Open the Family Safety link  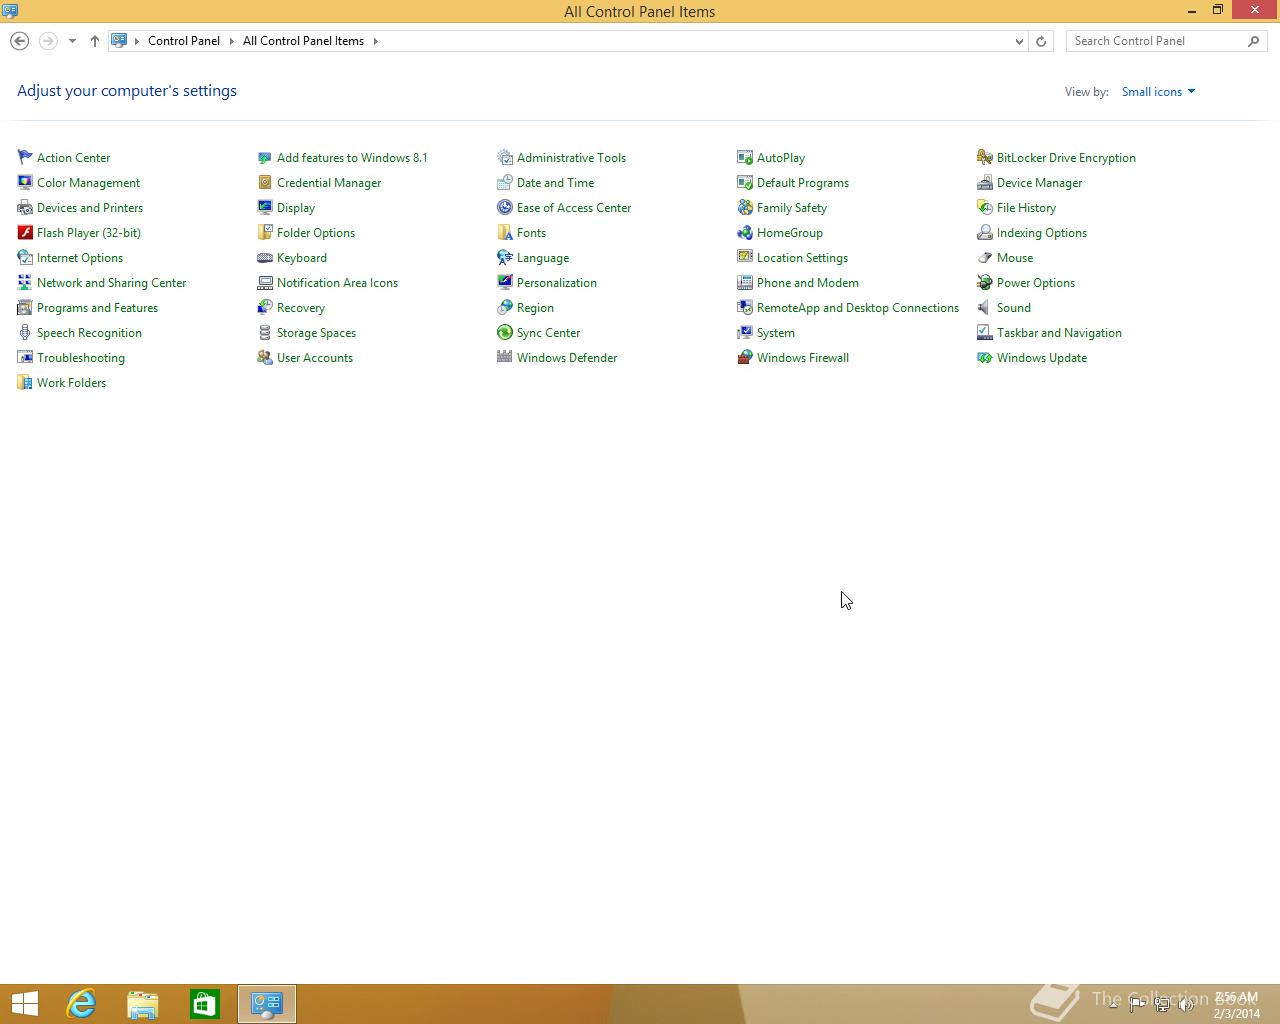coord(792,207)
